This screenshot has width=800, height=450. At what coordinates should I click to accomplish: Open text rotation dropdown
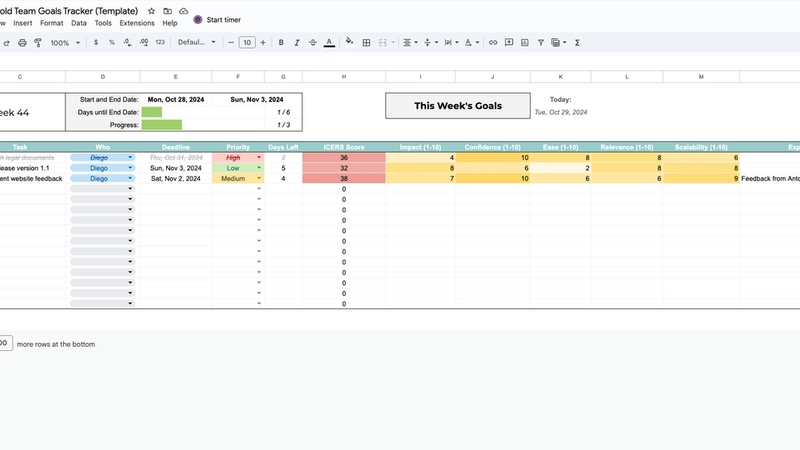point(471,43)
